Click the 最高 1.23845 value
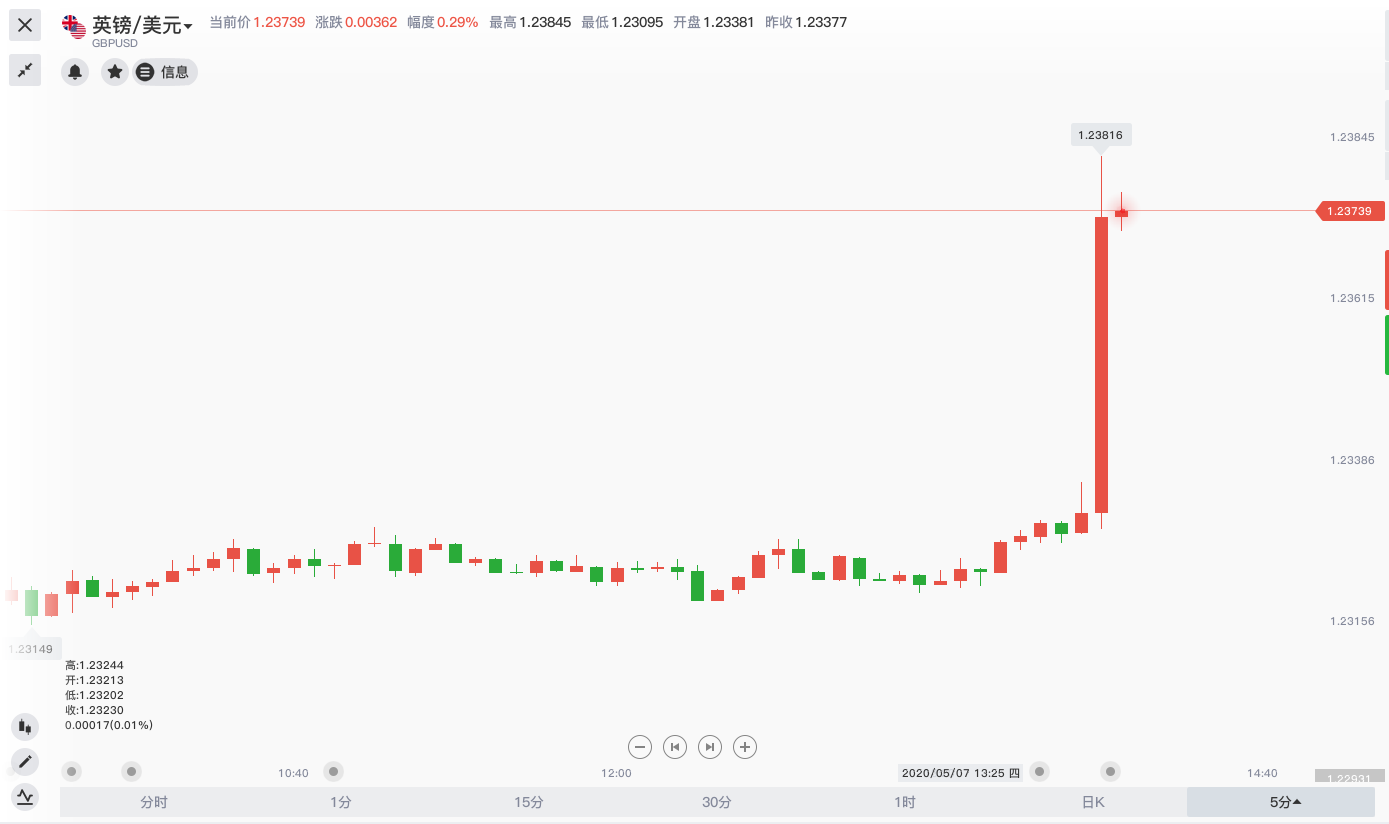This screenshot has width=1389, height=824. pyautogui.click(x=545, y=22)
